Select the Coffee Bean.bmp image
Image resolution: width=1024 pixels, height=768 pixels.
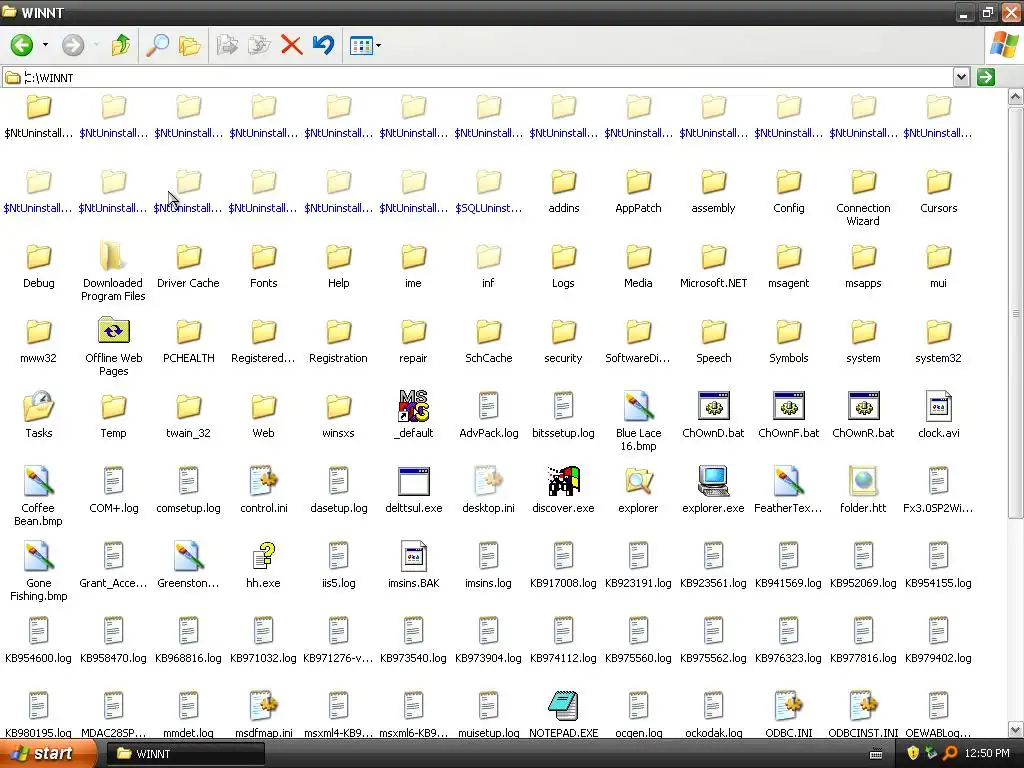(39, 497)
